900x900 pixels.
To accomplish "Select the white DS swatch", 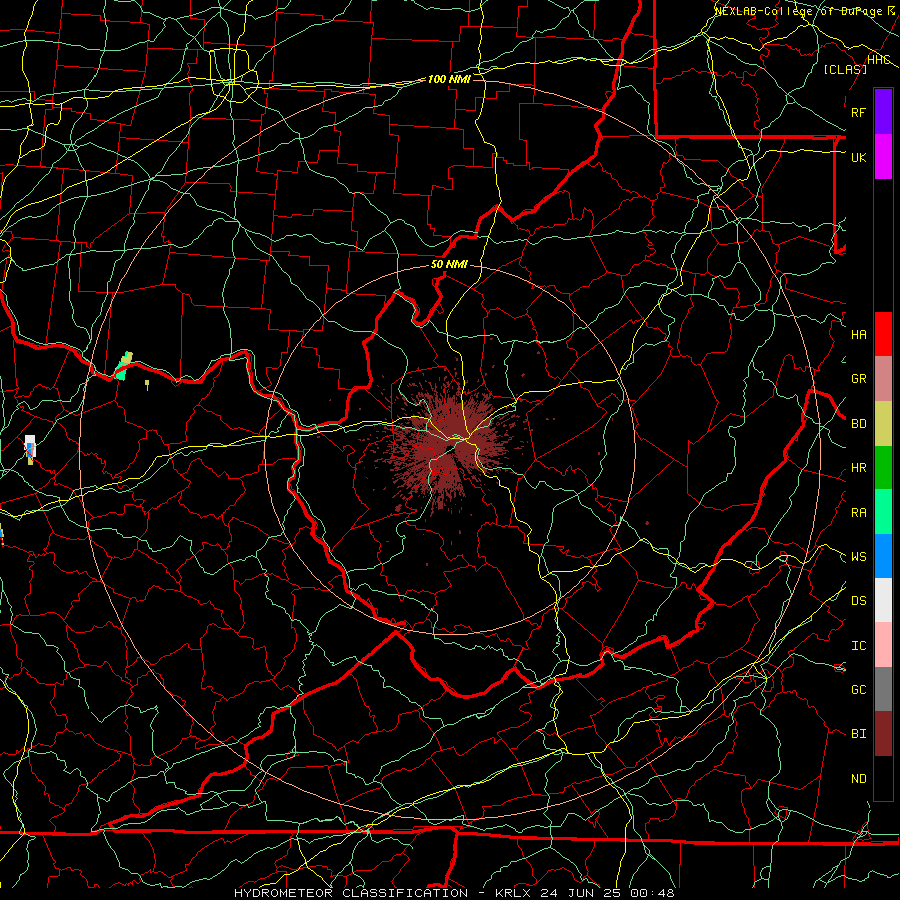I will [883, 600].
